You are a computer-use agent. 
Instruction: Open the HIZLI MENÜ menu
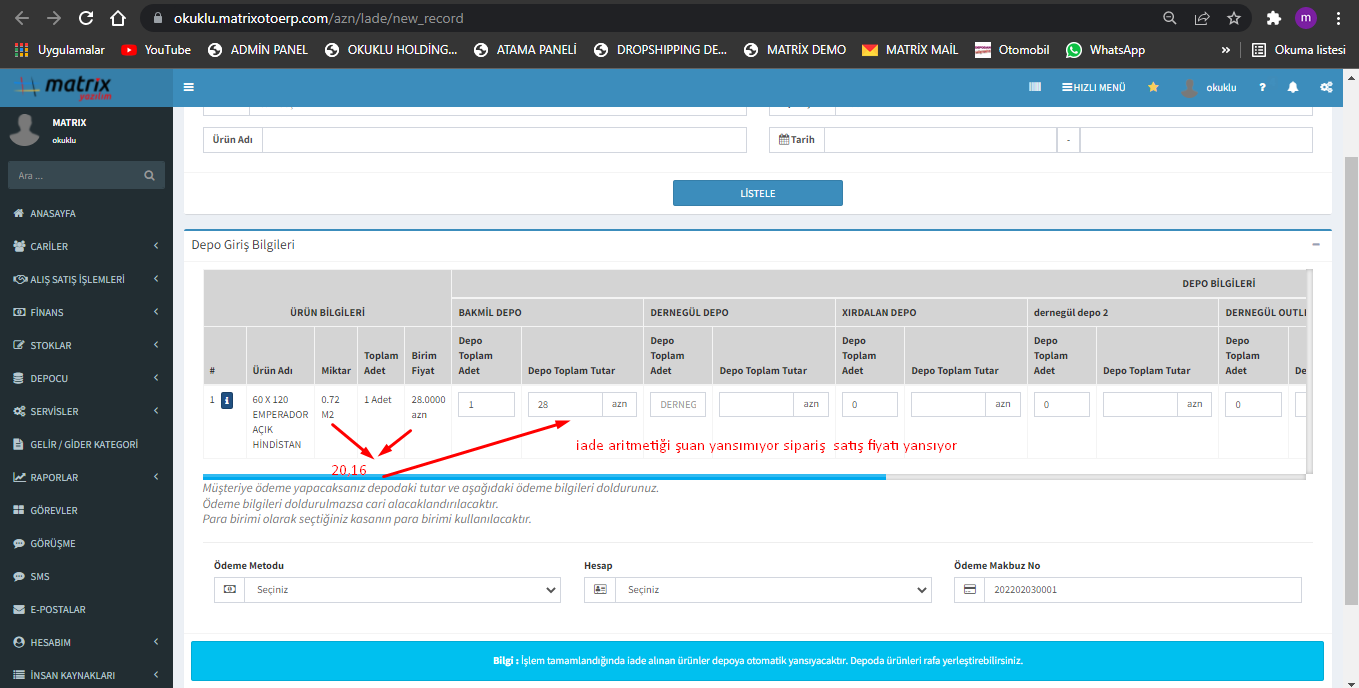tap(1093, 87)
